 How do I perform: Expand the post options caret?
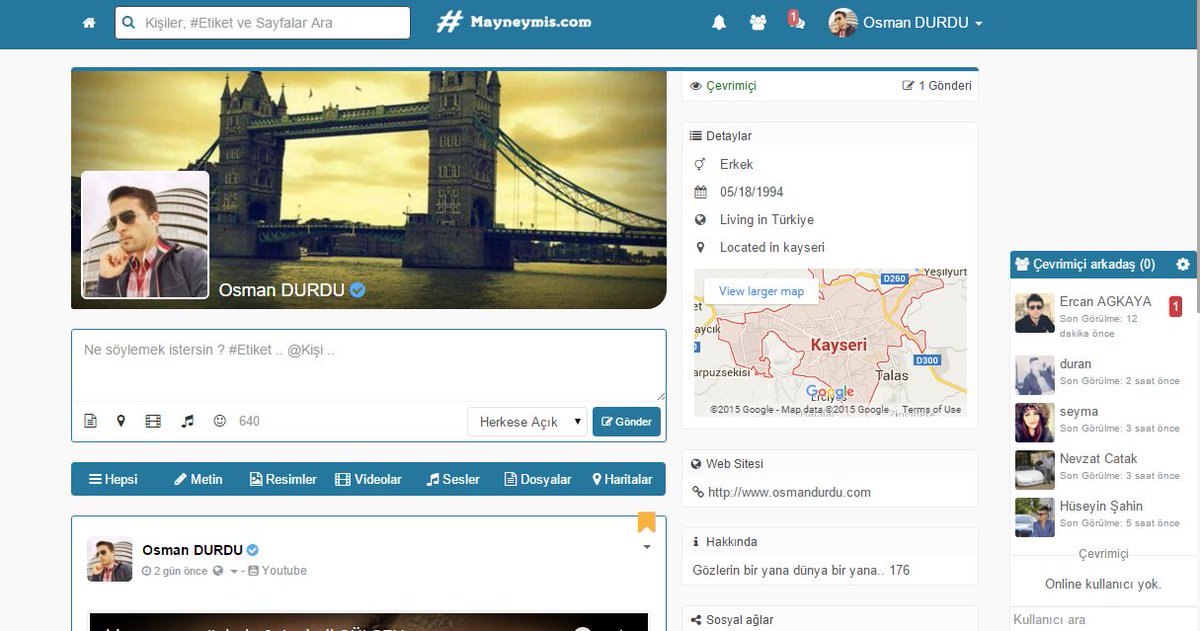point(647,547)
